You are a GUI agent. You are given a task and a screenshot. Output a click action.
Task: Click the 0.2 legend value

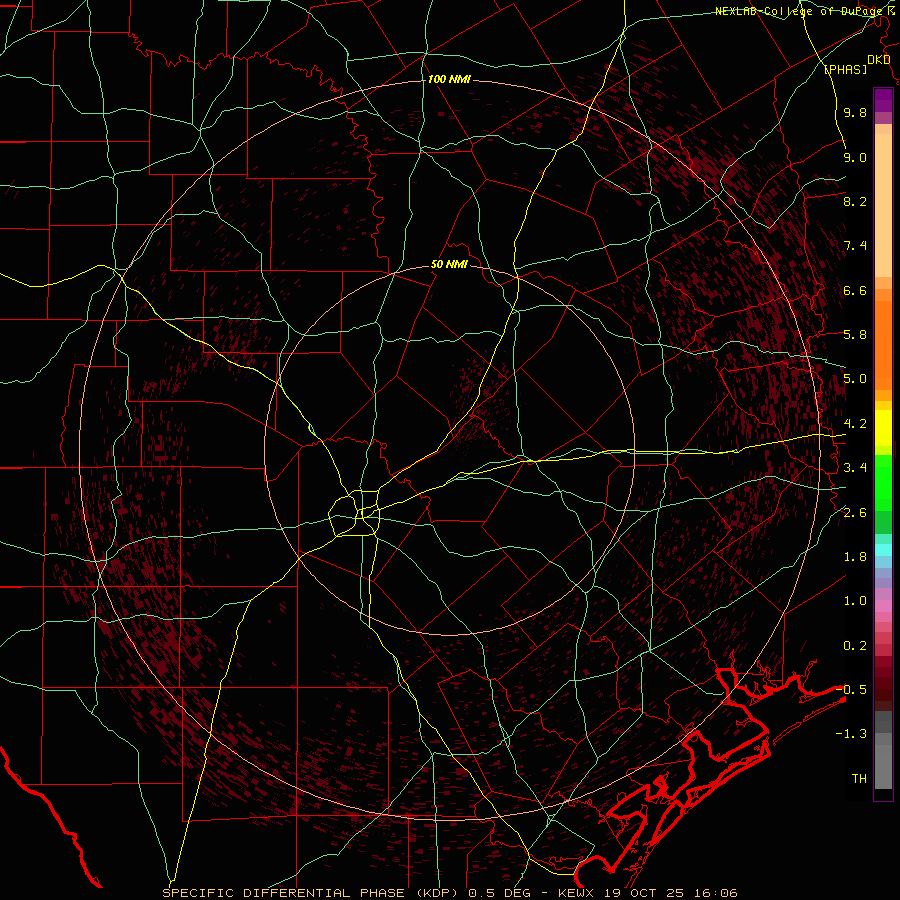click(855, 645)
